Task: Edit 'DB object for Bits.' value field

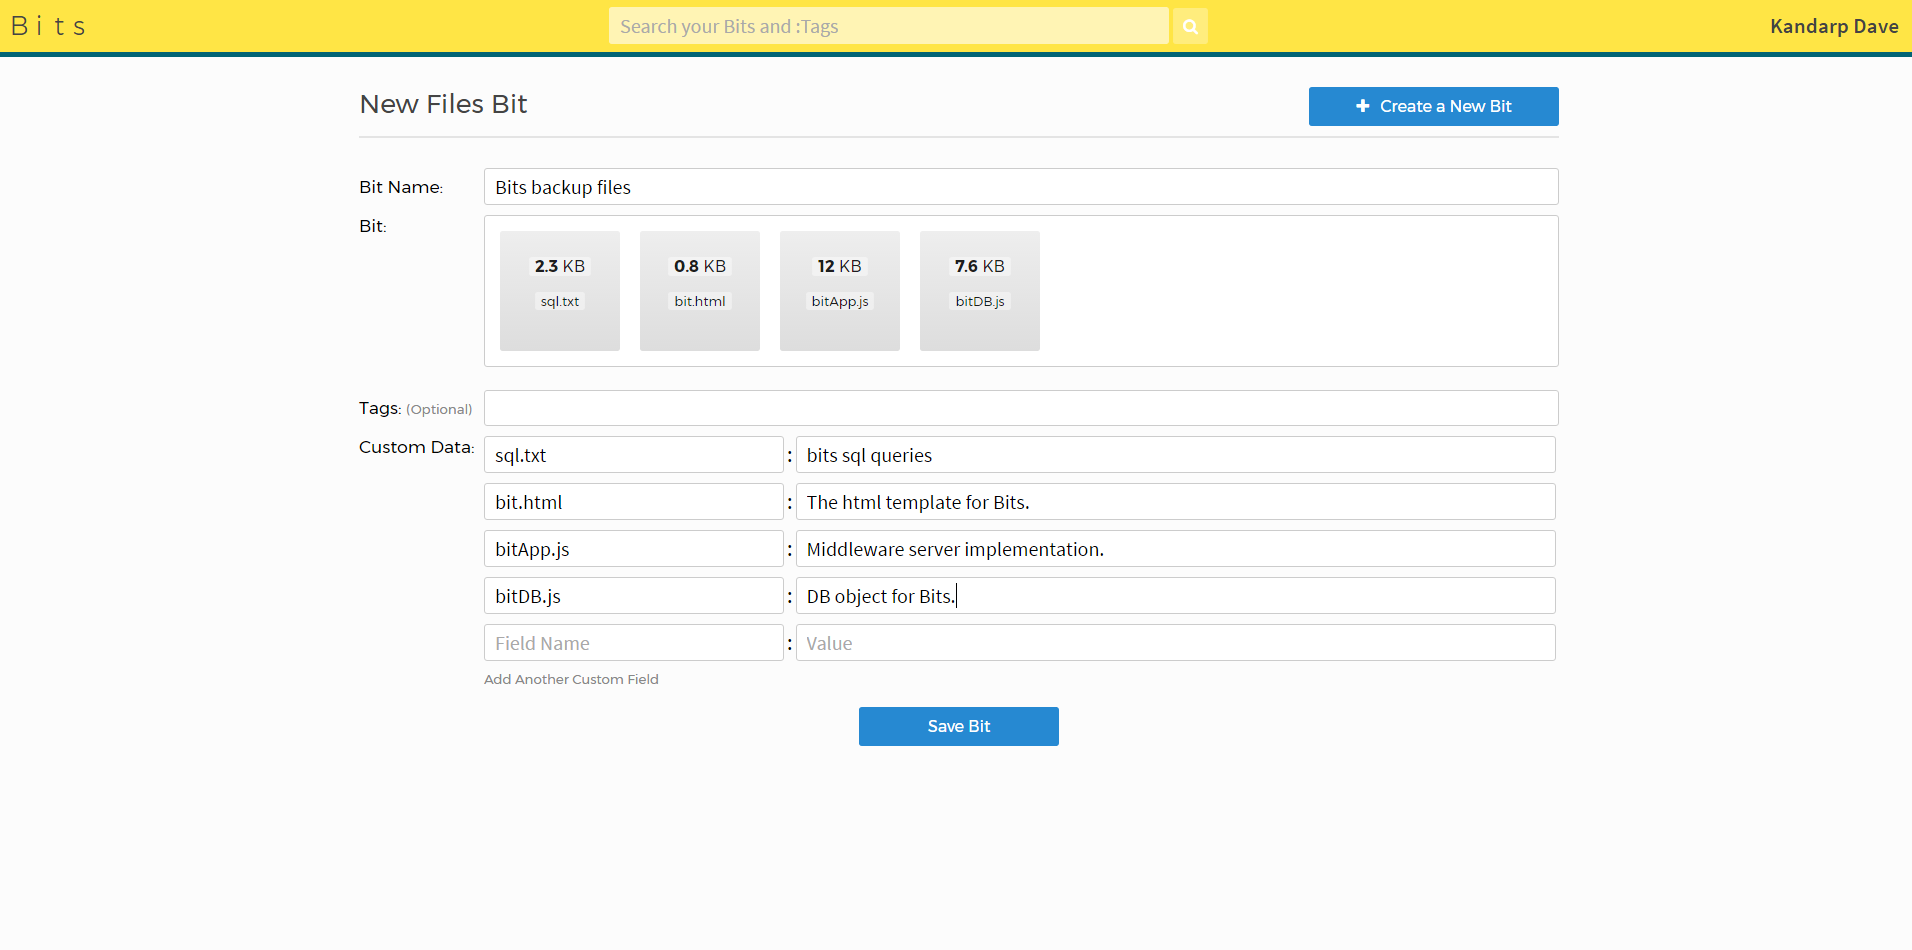Action: pyautogui.click(x=1176, y=596)
